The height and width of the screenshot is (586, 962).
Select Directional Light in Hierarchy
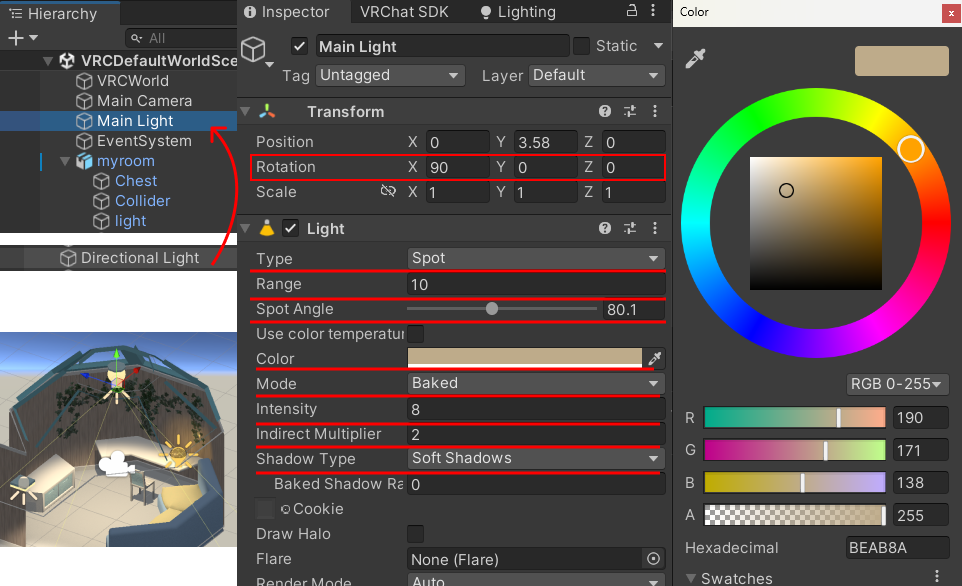(140, 258)
